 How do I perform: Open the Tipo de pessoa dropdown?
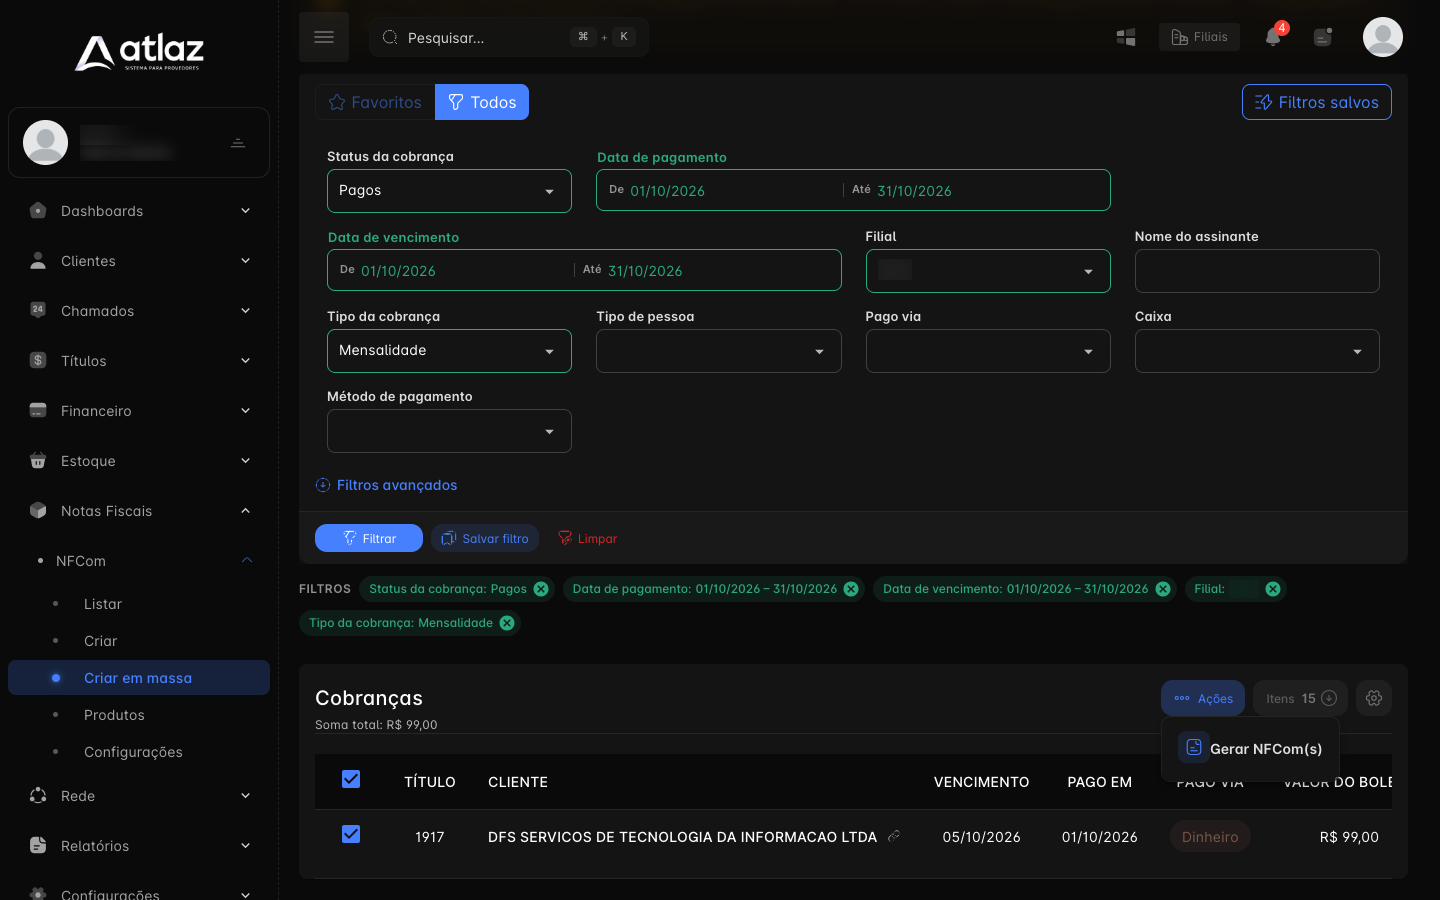[719, 351]
